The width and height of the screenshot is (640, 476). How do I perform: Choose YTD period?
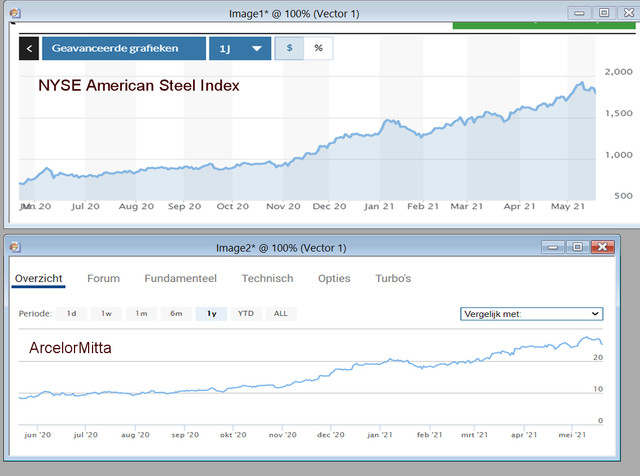(x=246, y=314)
